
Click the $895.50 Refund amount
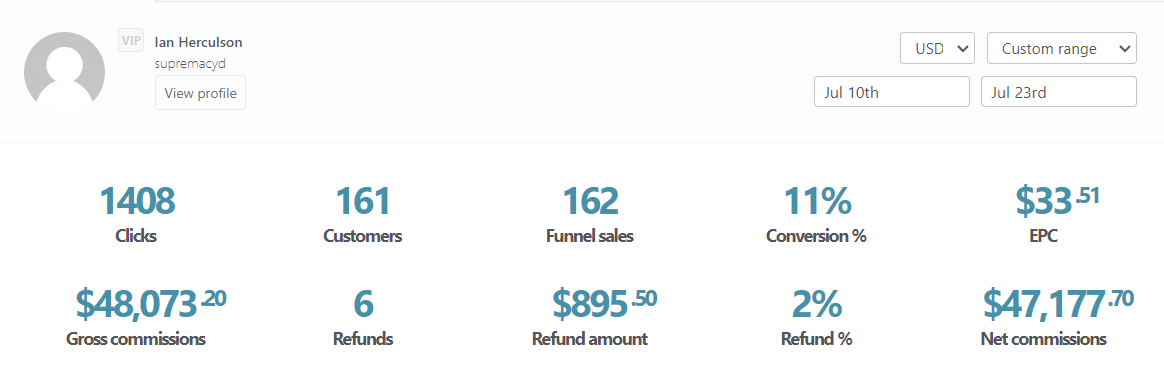point(604,302)
